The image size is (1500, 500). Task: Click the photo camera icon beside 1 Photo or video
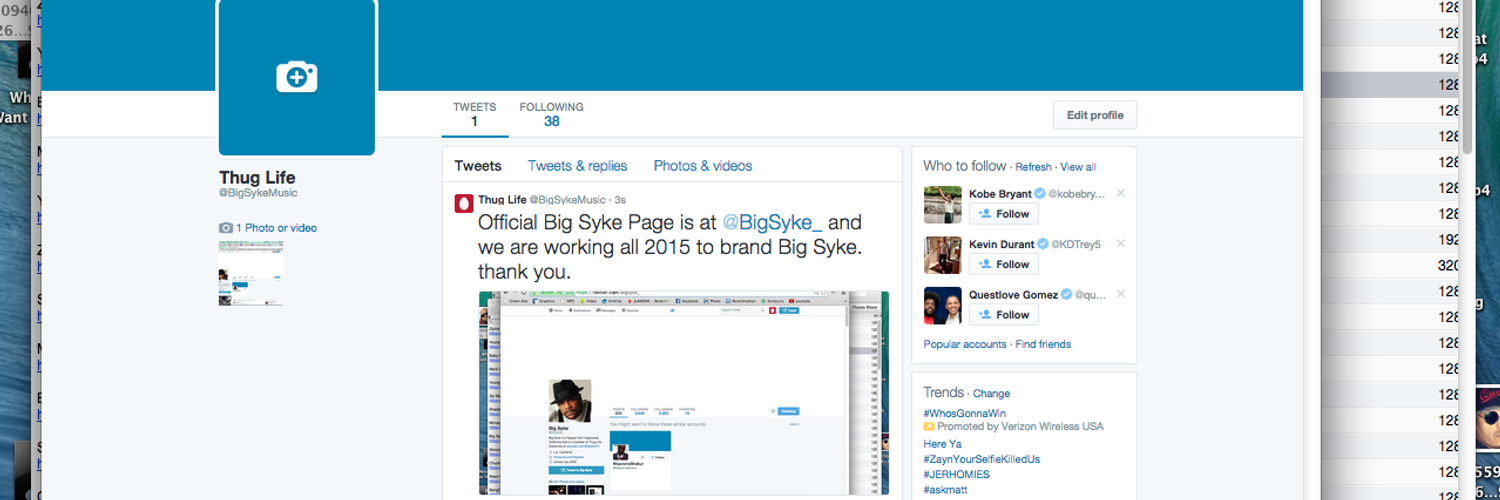click(226, 228)
